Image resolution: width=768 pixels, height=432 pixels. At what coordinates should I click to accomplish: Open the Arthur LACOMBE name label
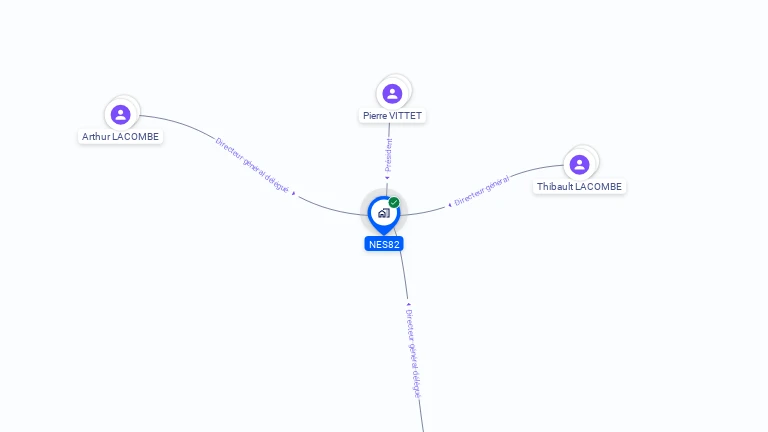click(x=120, y=137)
